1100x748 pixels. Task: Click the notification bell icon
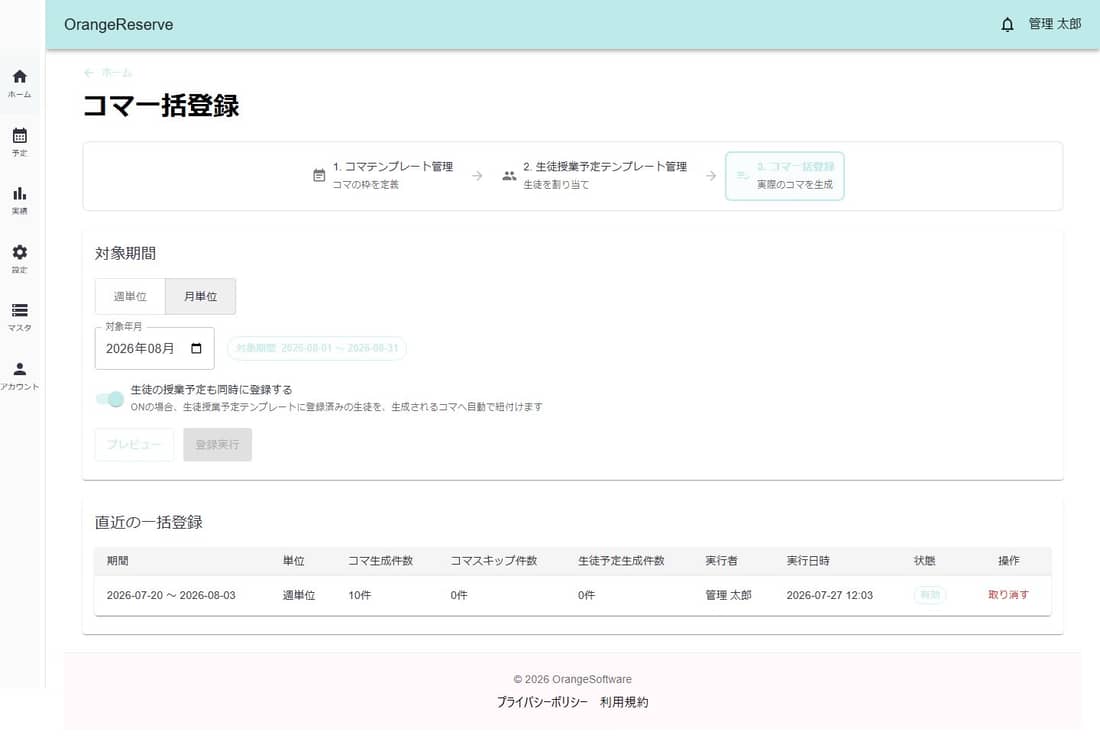click(x=1007, y=25)
